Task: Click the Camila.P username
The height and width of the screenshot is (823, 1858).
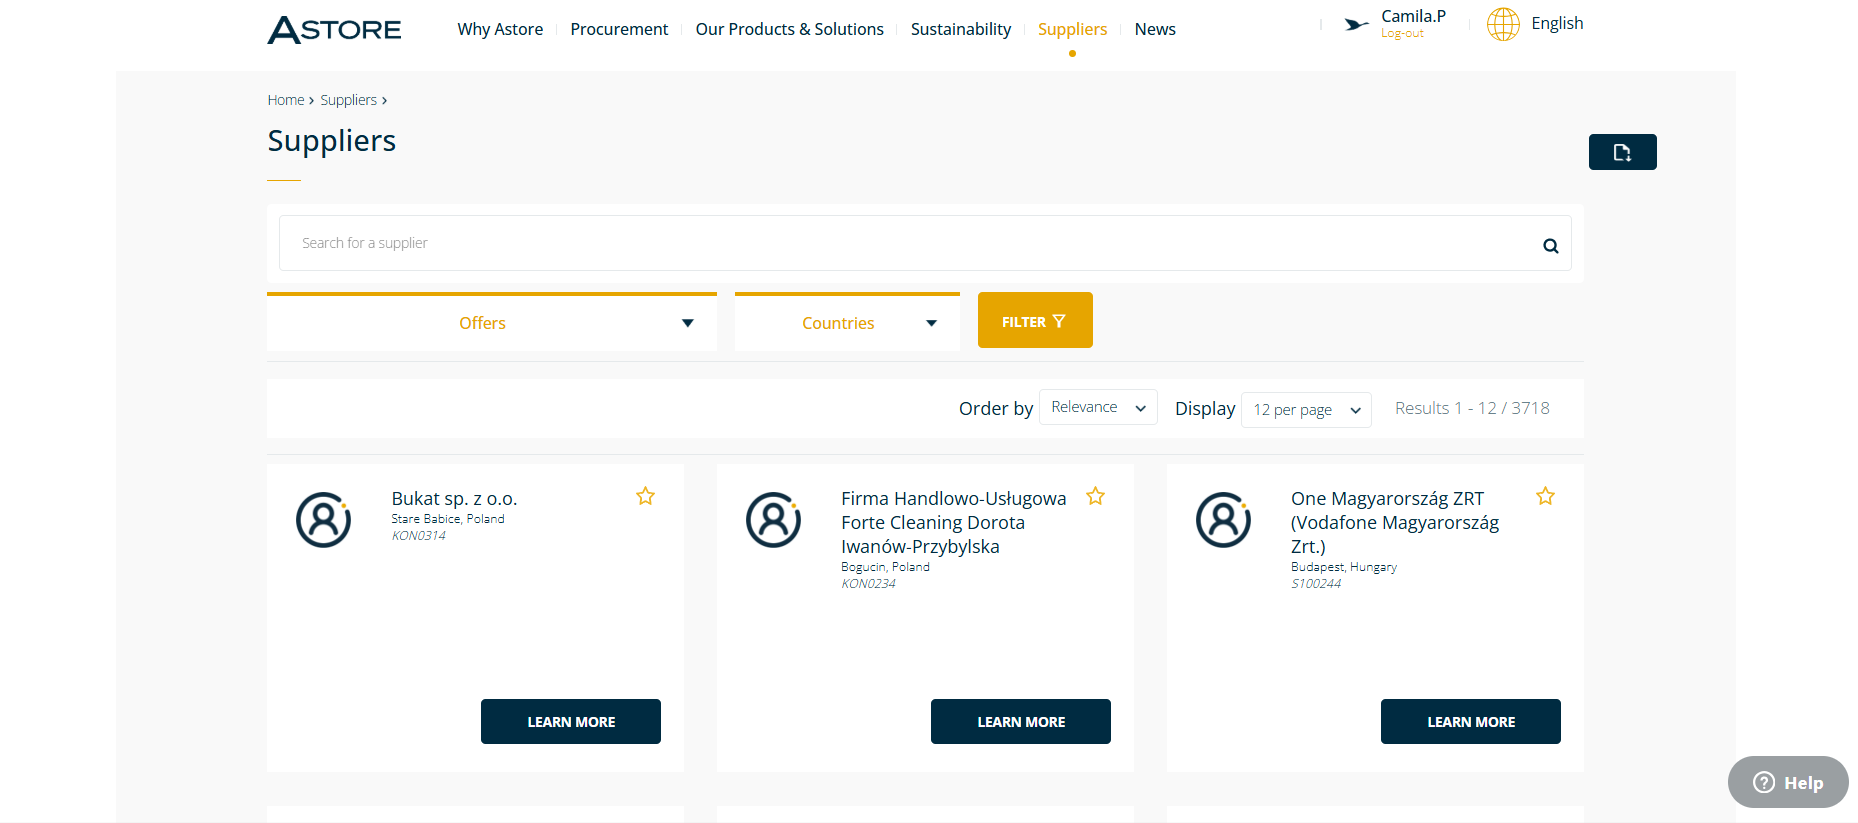Action: pos(1413,16)
